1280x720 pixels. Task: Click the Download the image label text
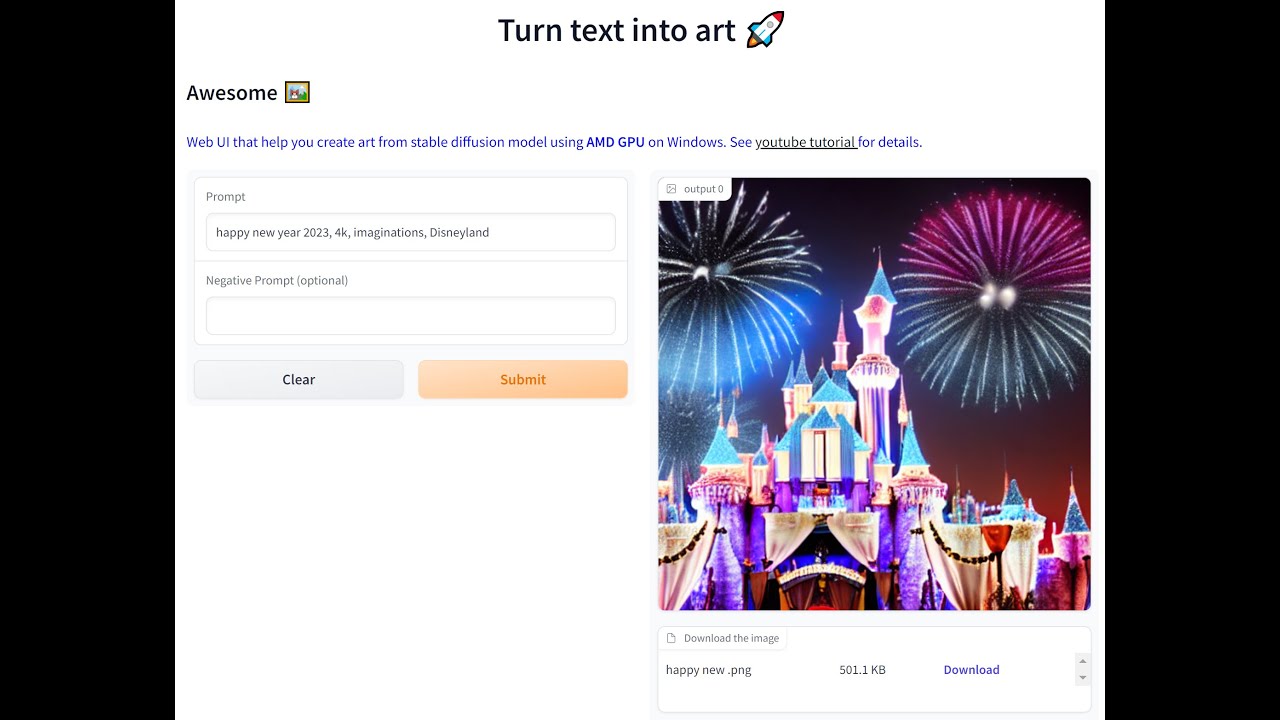point(731,638)
